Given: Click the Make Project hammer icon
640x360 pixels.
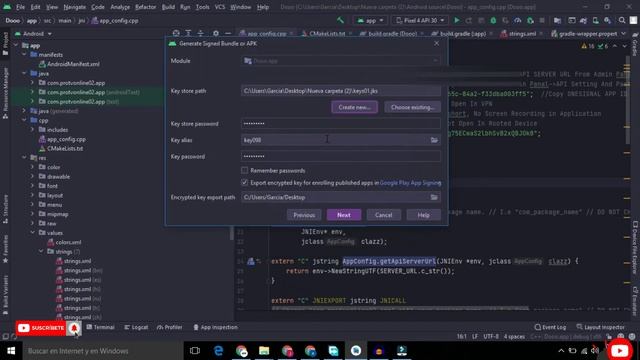Looking at the screenshot, I should click(340, 20).
